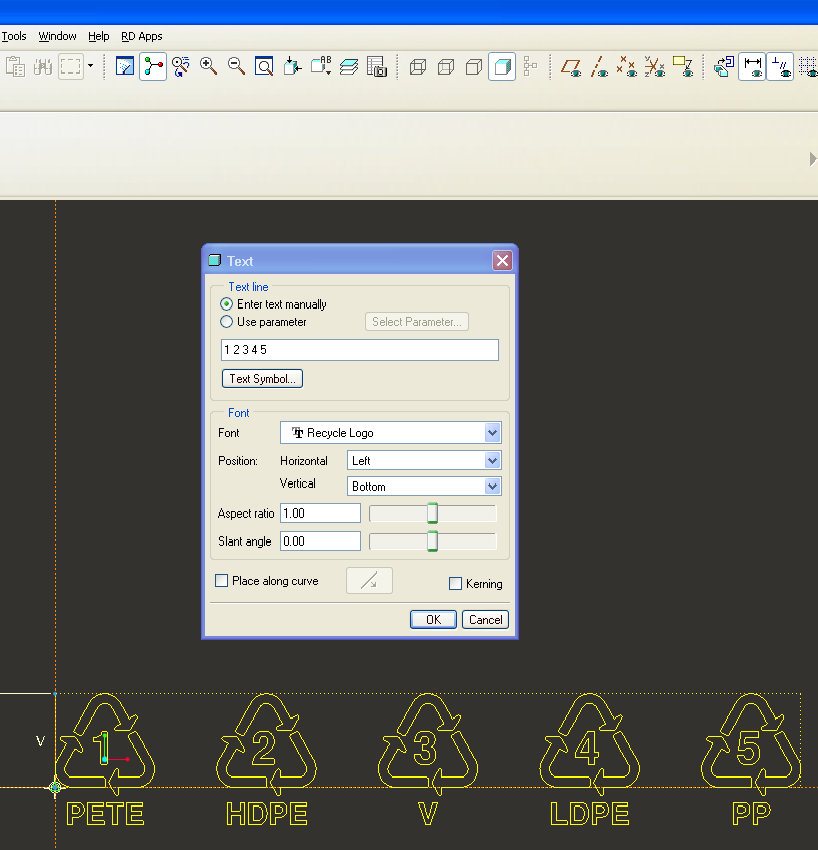Click the PETE recycle symbol number 1
818x850 pixels.
105,746
